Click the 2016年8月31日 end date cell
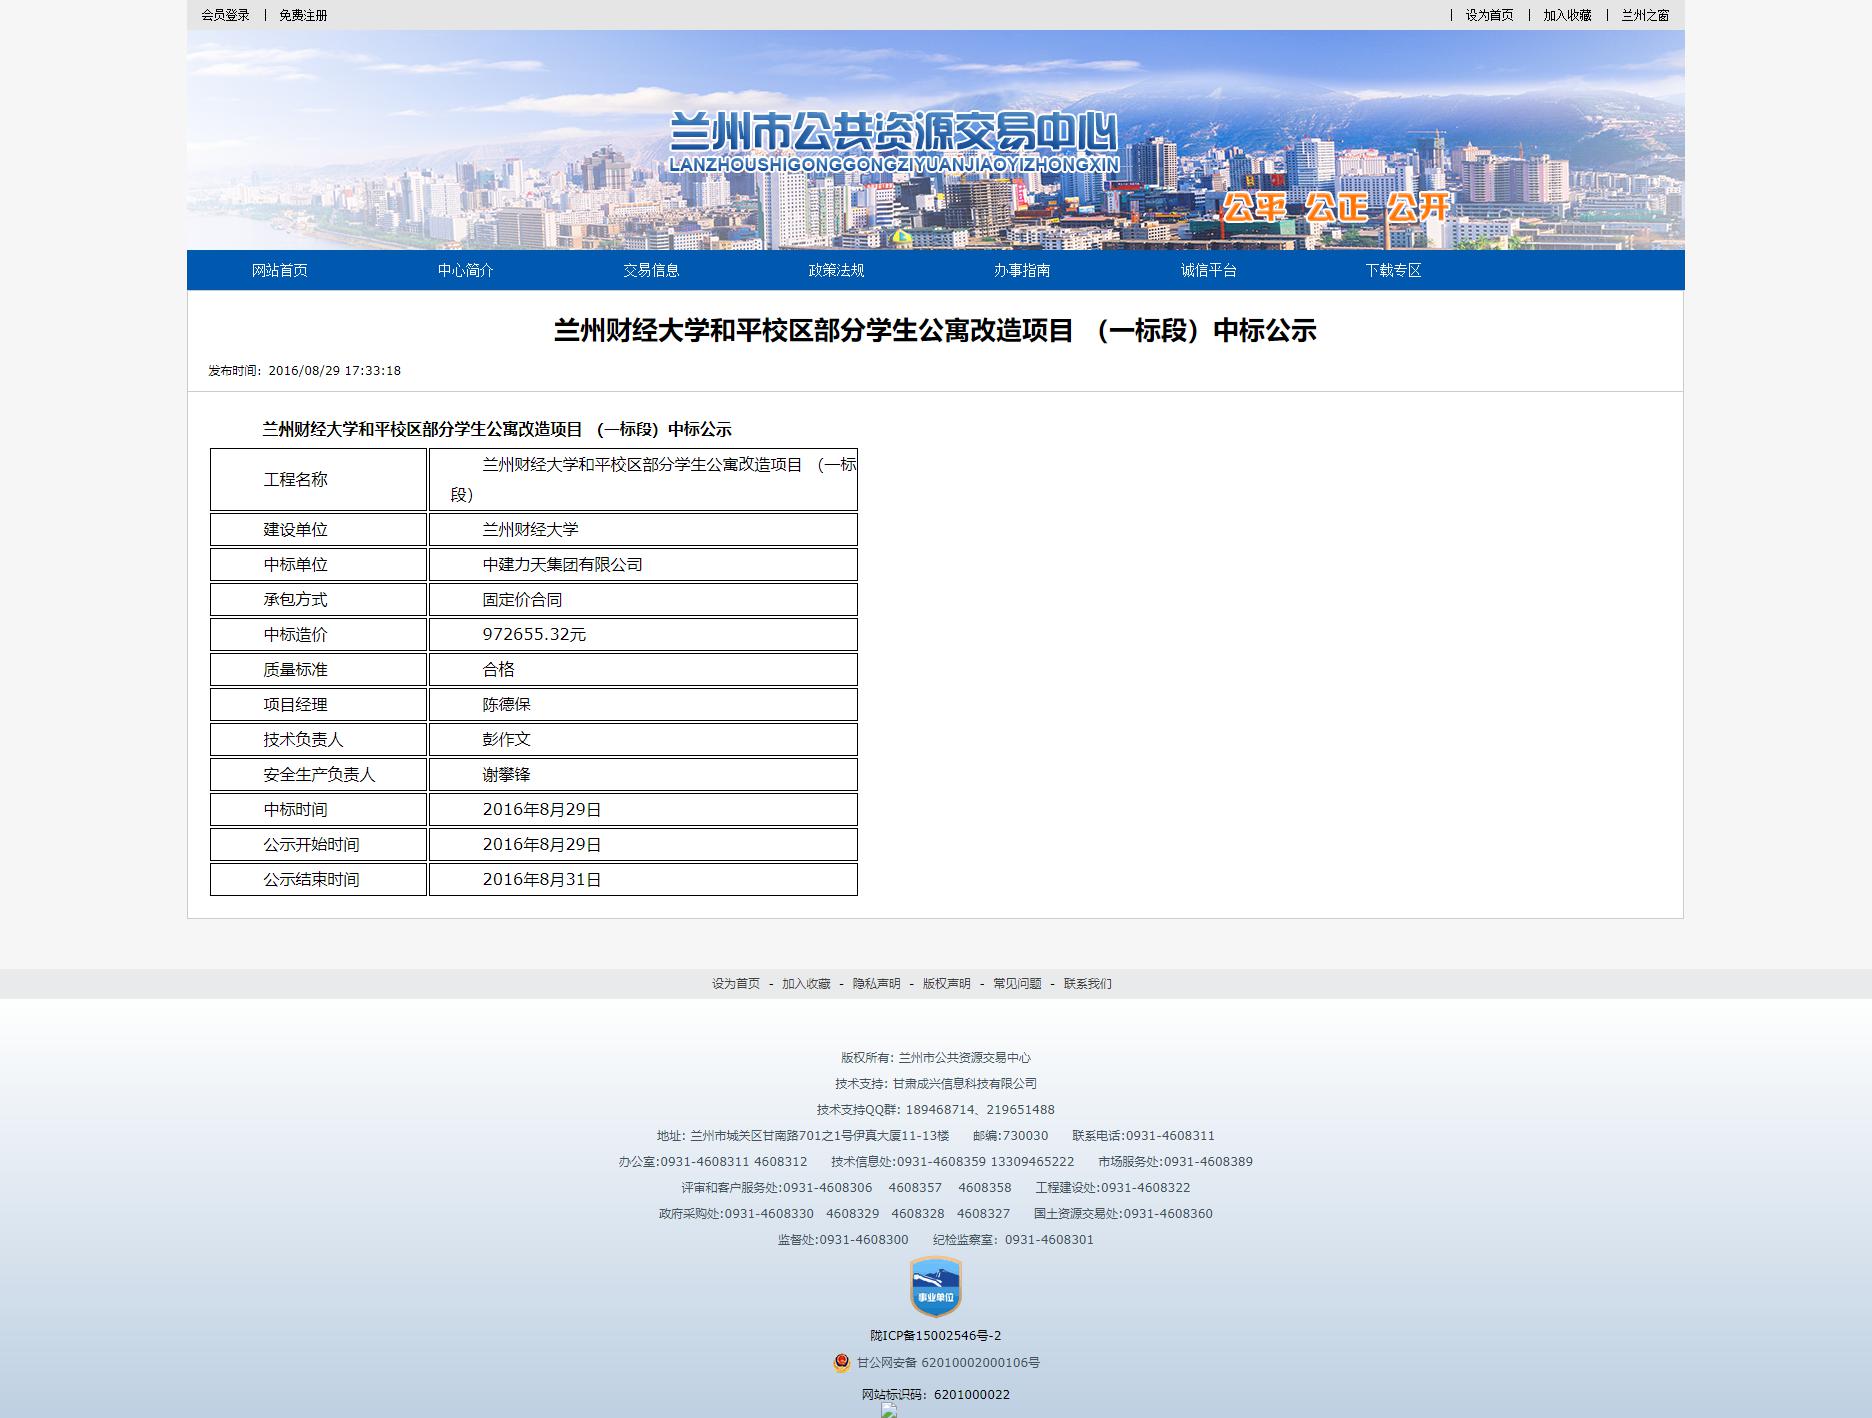Screen dimensions: 1872x1418 coord(643,879)
